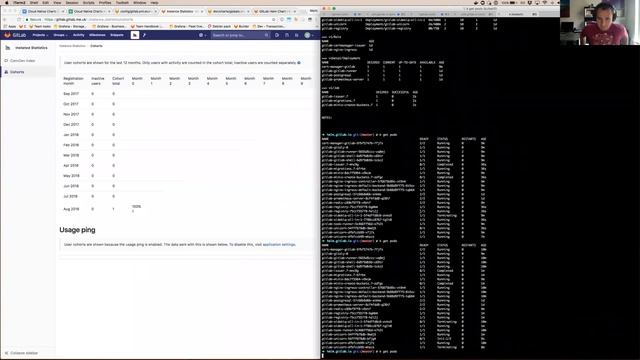Click the battery icon in macOS menu bar
Image resolution: width=640 pixels, height=360 pixels.
point(513,2)
